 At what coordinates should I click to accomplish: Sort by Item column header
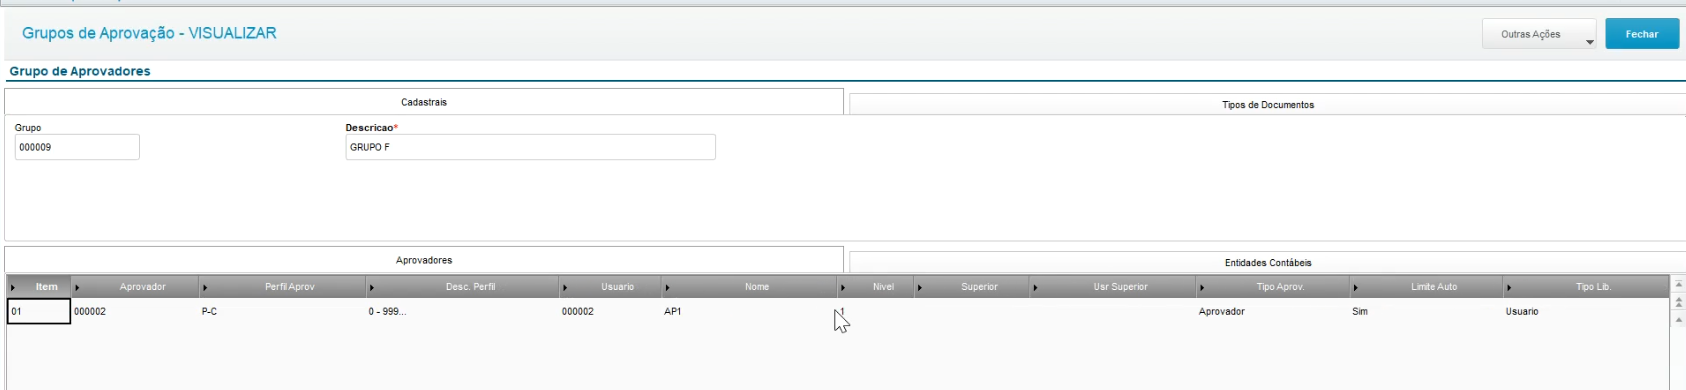40,287
